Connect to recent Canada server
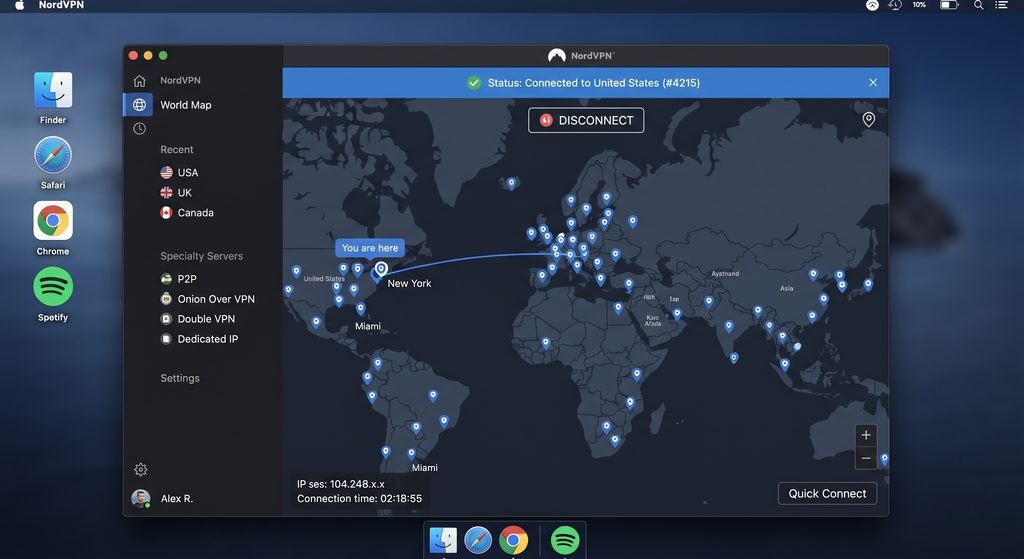Viewport: 1024px width, 559px height. tap(195, 212)
